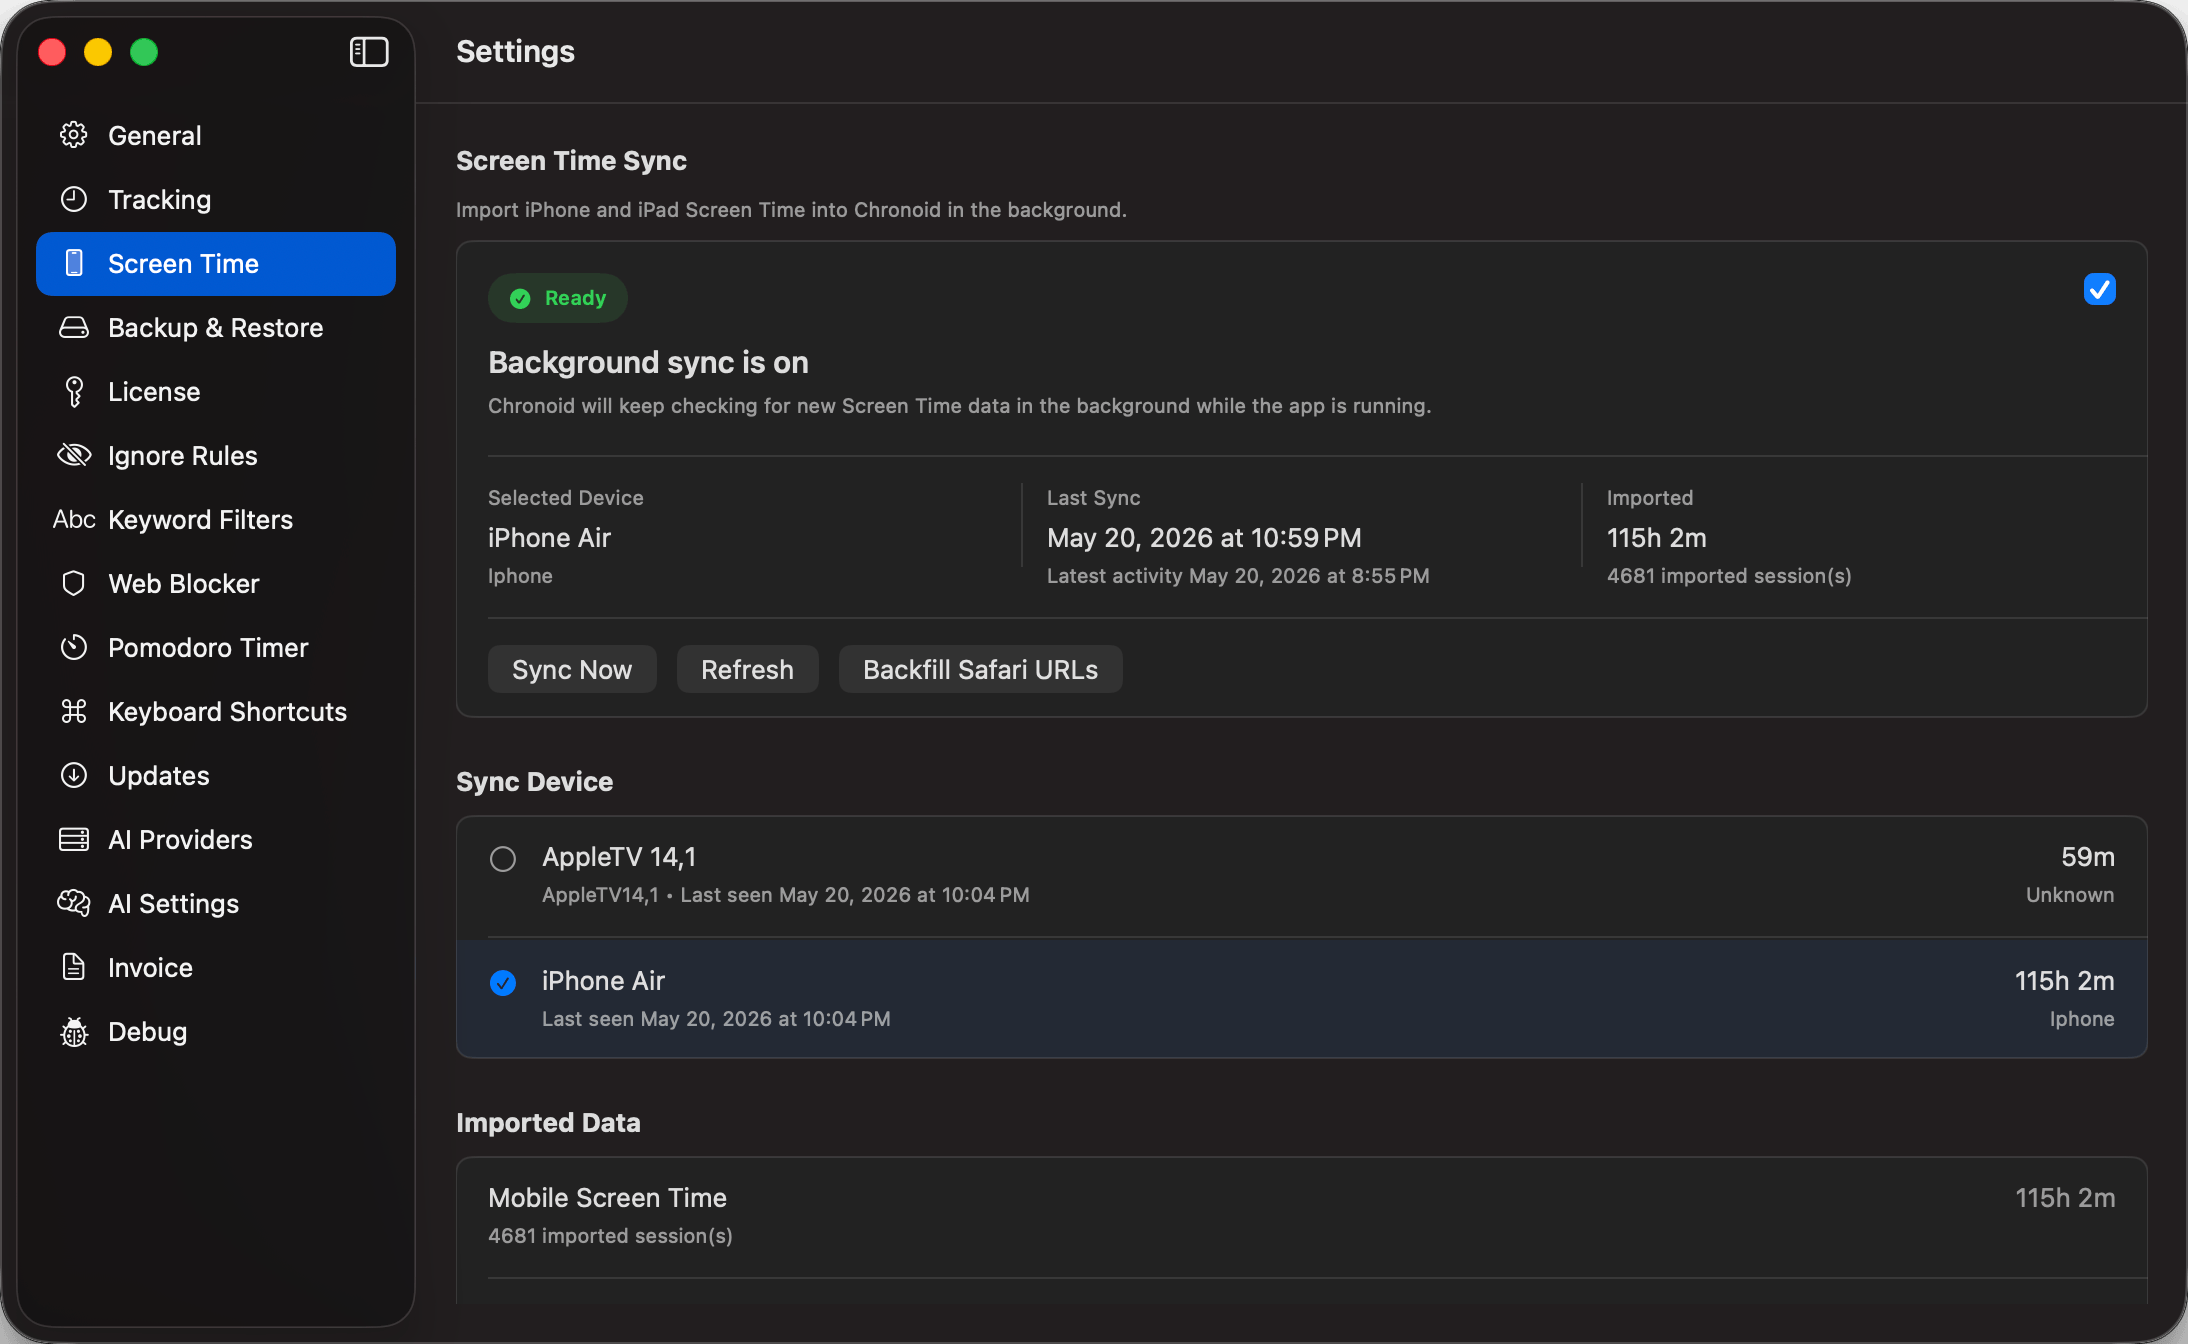2188x1344 pixels.
Task: Go to Tracking settings
Action: [216, 199]
